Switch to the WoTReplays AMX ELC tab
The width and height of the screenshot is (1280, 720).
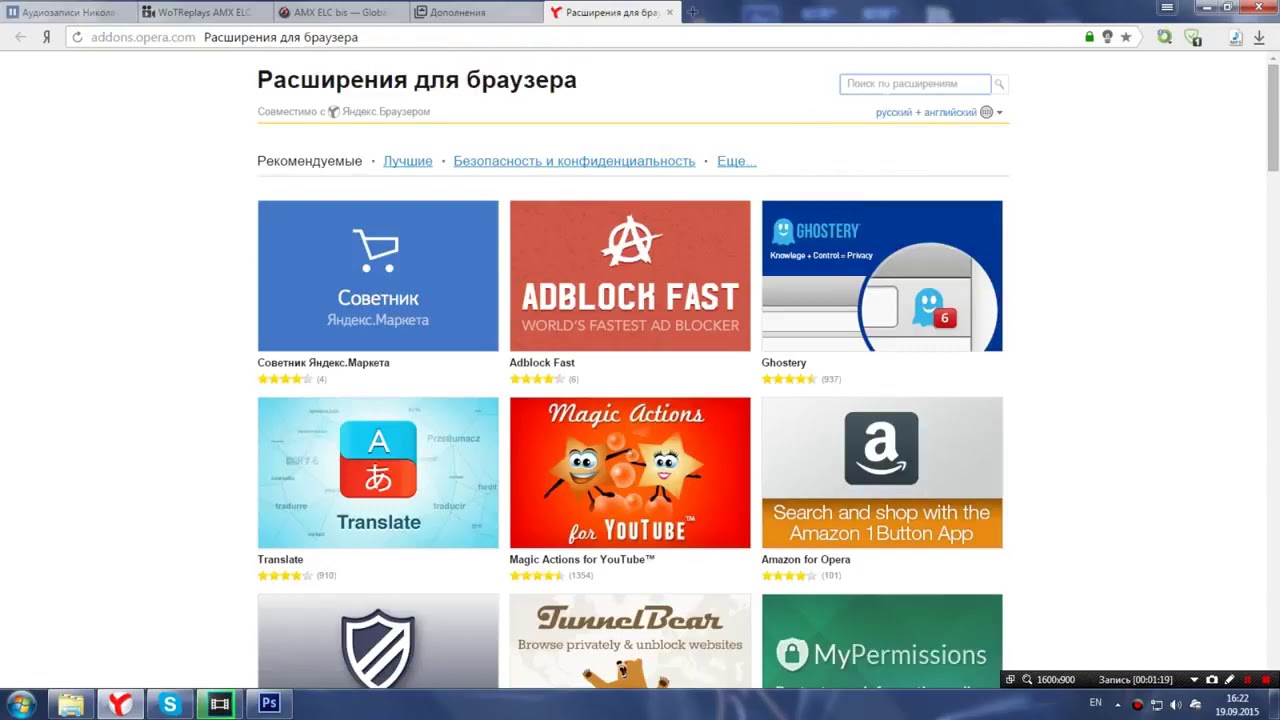tap(204, 12)
